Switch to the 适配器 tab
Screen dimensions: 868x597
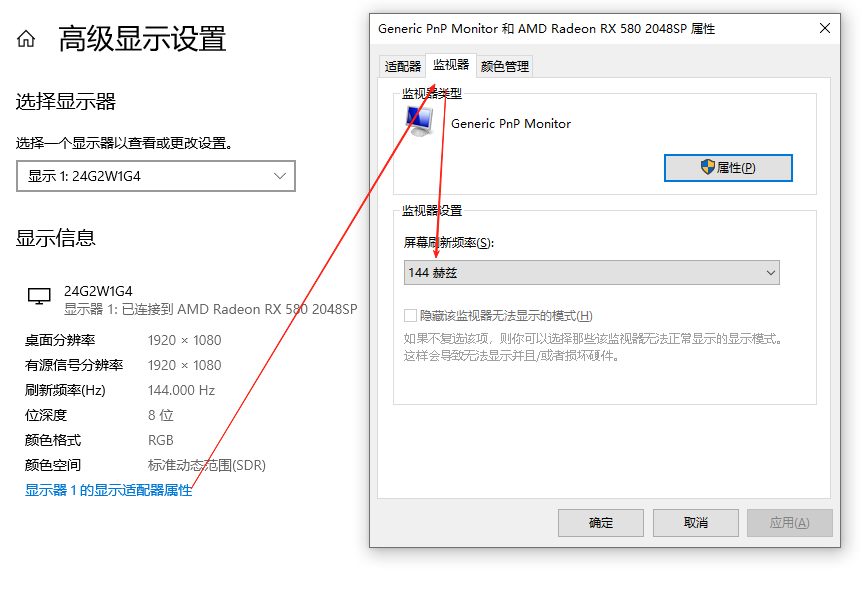pos(402,66)
